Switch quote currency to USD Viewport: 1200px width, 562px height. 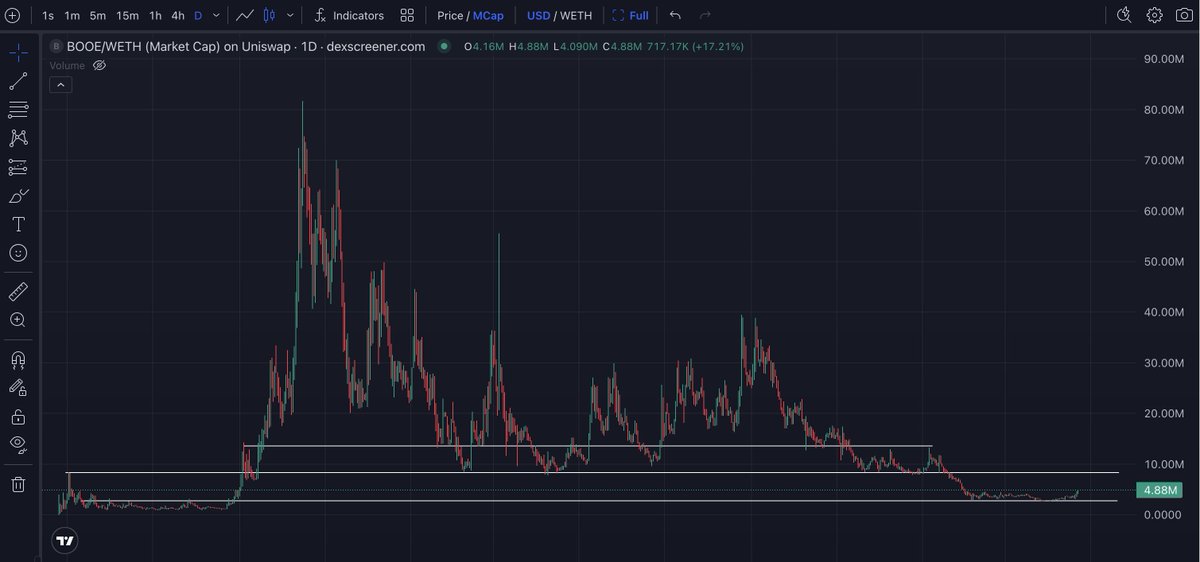point(538,16)
